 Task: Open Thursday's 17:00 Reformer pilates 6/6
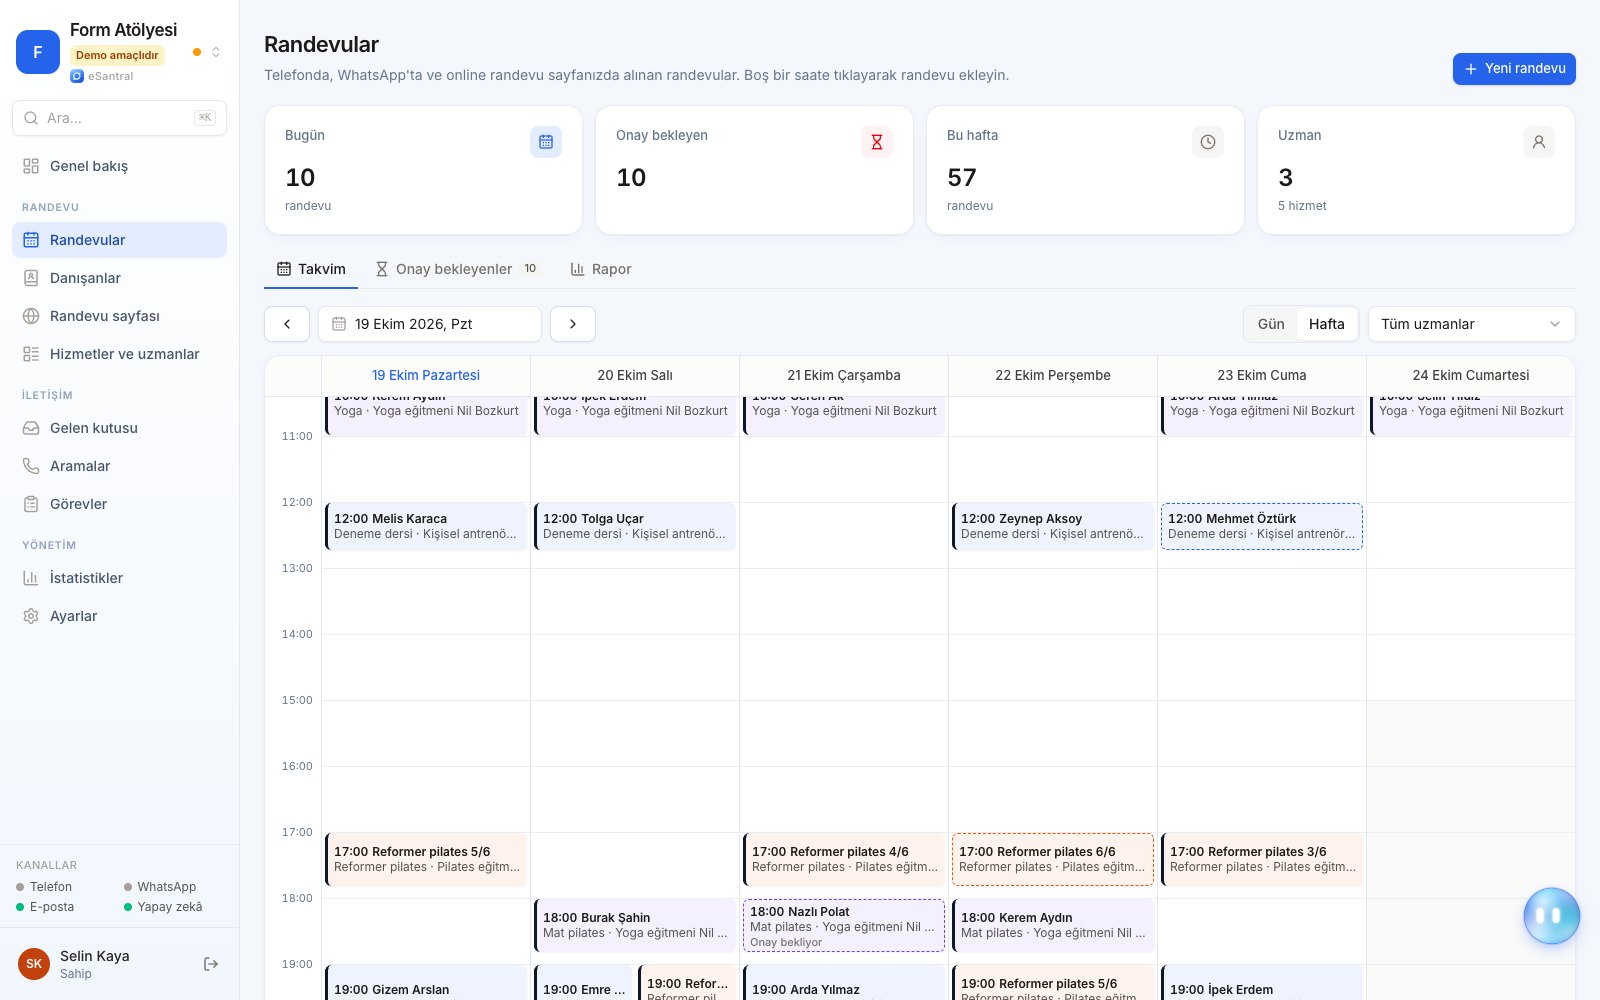click(x=1053, y=859)
